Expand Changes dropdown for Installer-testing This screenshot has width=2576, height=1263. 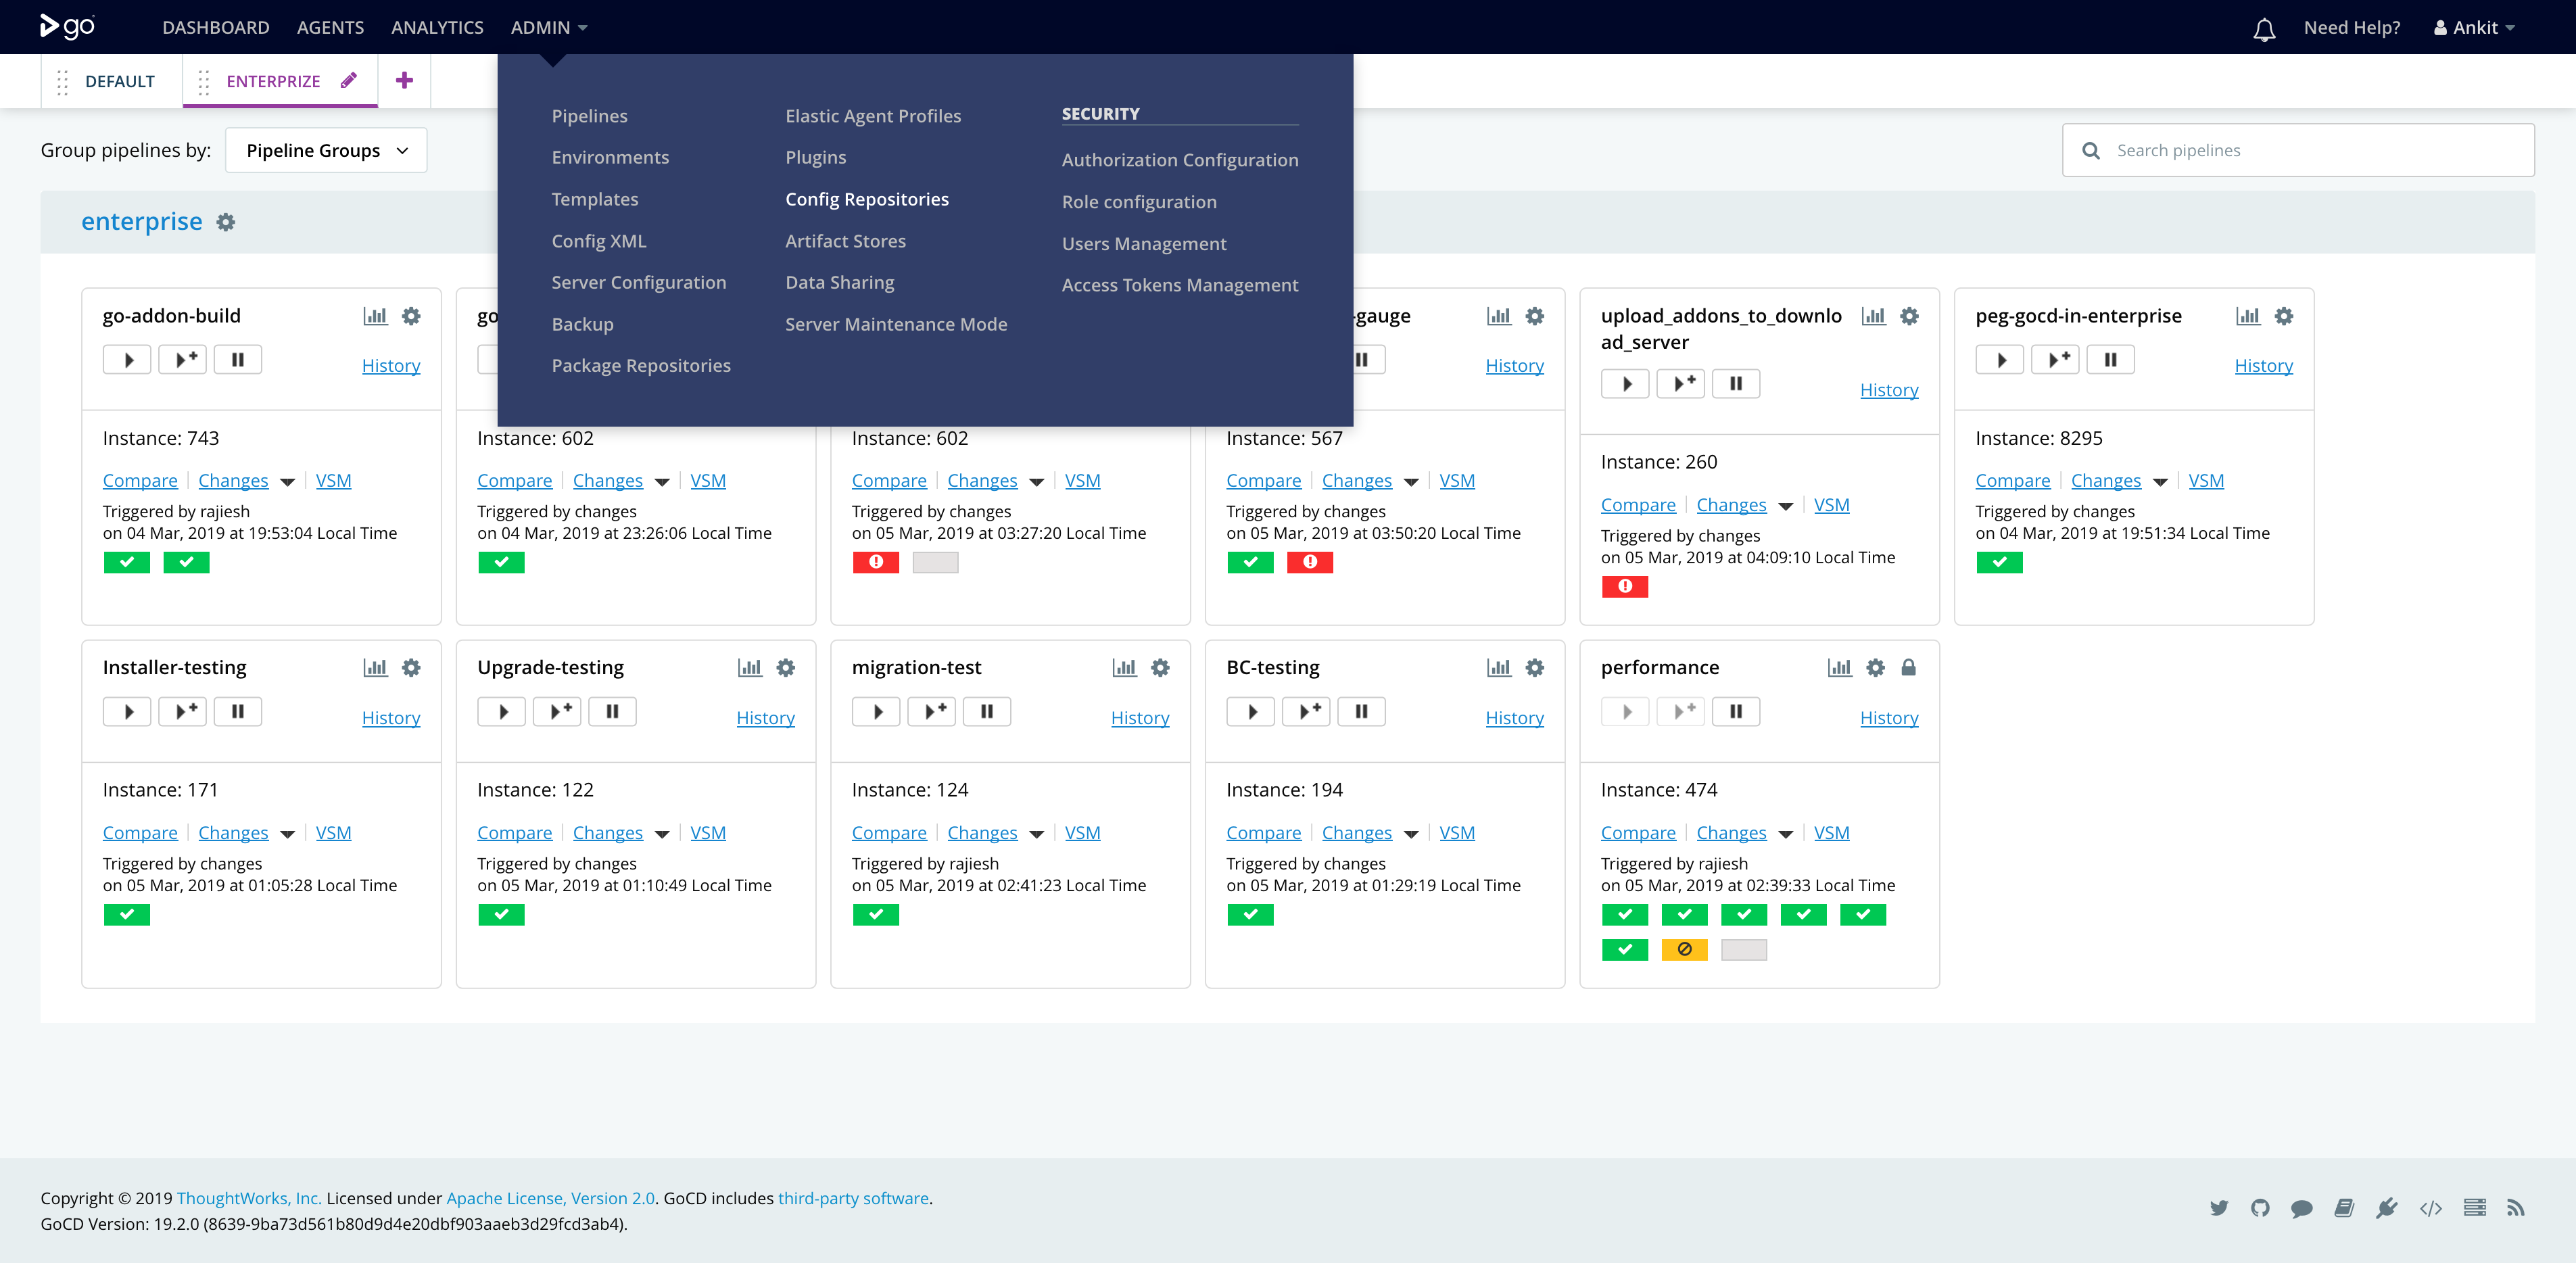click(x=287, y=834)
